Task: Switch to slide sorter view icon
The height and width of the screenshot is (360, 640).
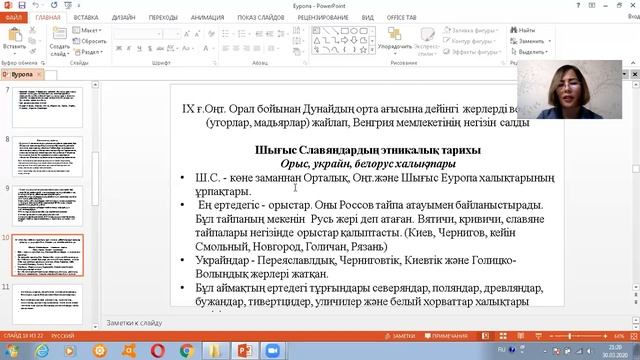Action: [x=503, y=336]
